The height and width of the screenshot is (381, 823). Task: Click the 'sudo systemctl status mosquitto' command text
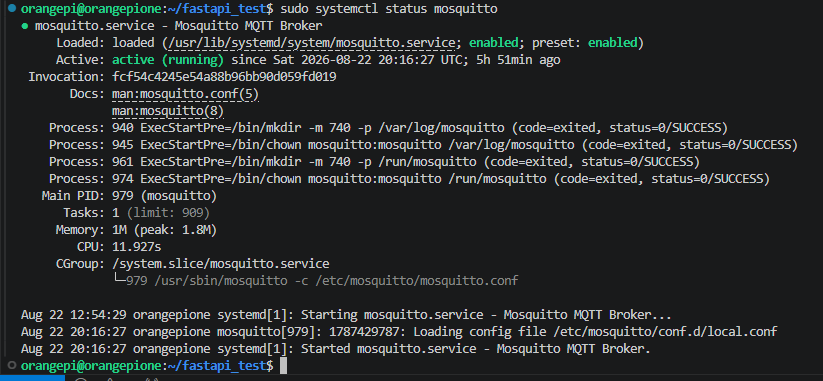coord(389,9)
